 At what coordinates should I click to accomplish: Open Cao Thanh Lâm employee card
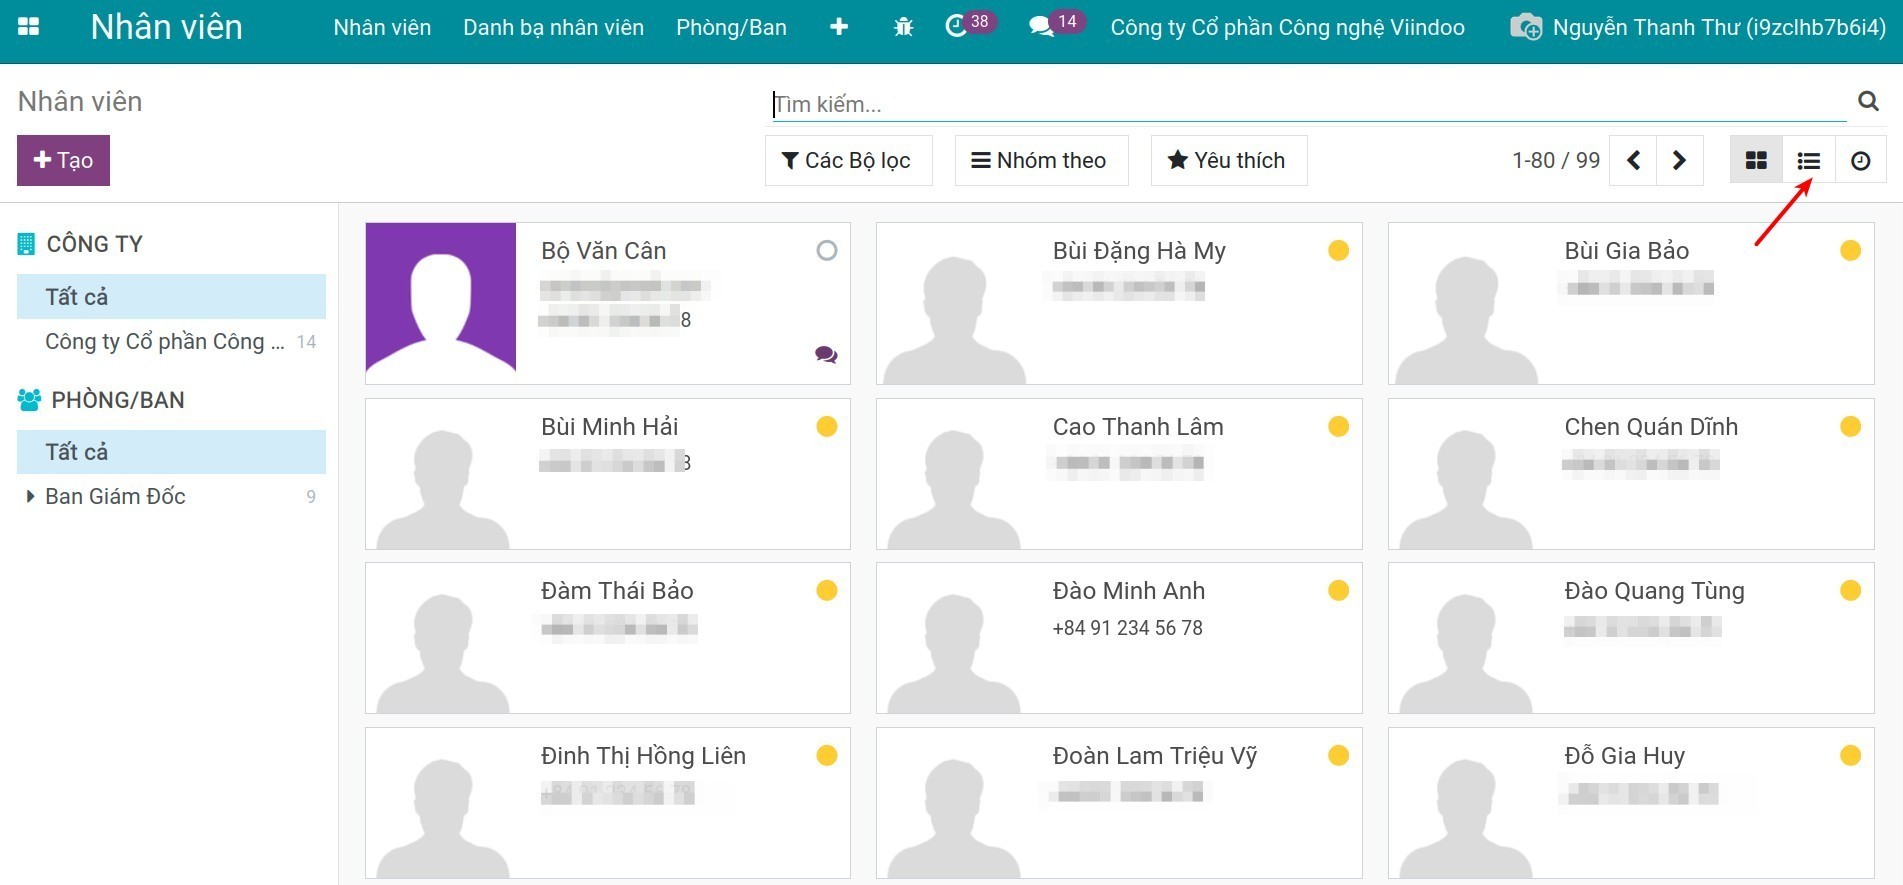coord(1119,474)
